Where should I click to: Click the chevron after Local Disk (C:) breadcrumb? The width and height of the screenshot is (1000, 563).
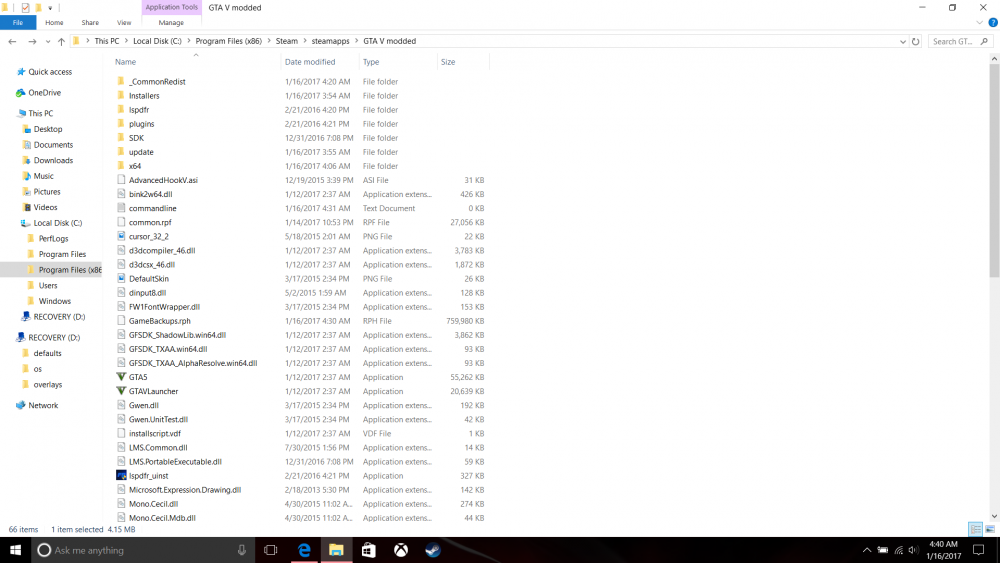(x=189, y=41)
